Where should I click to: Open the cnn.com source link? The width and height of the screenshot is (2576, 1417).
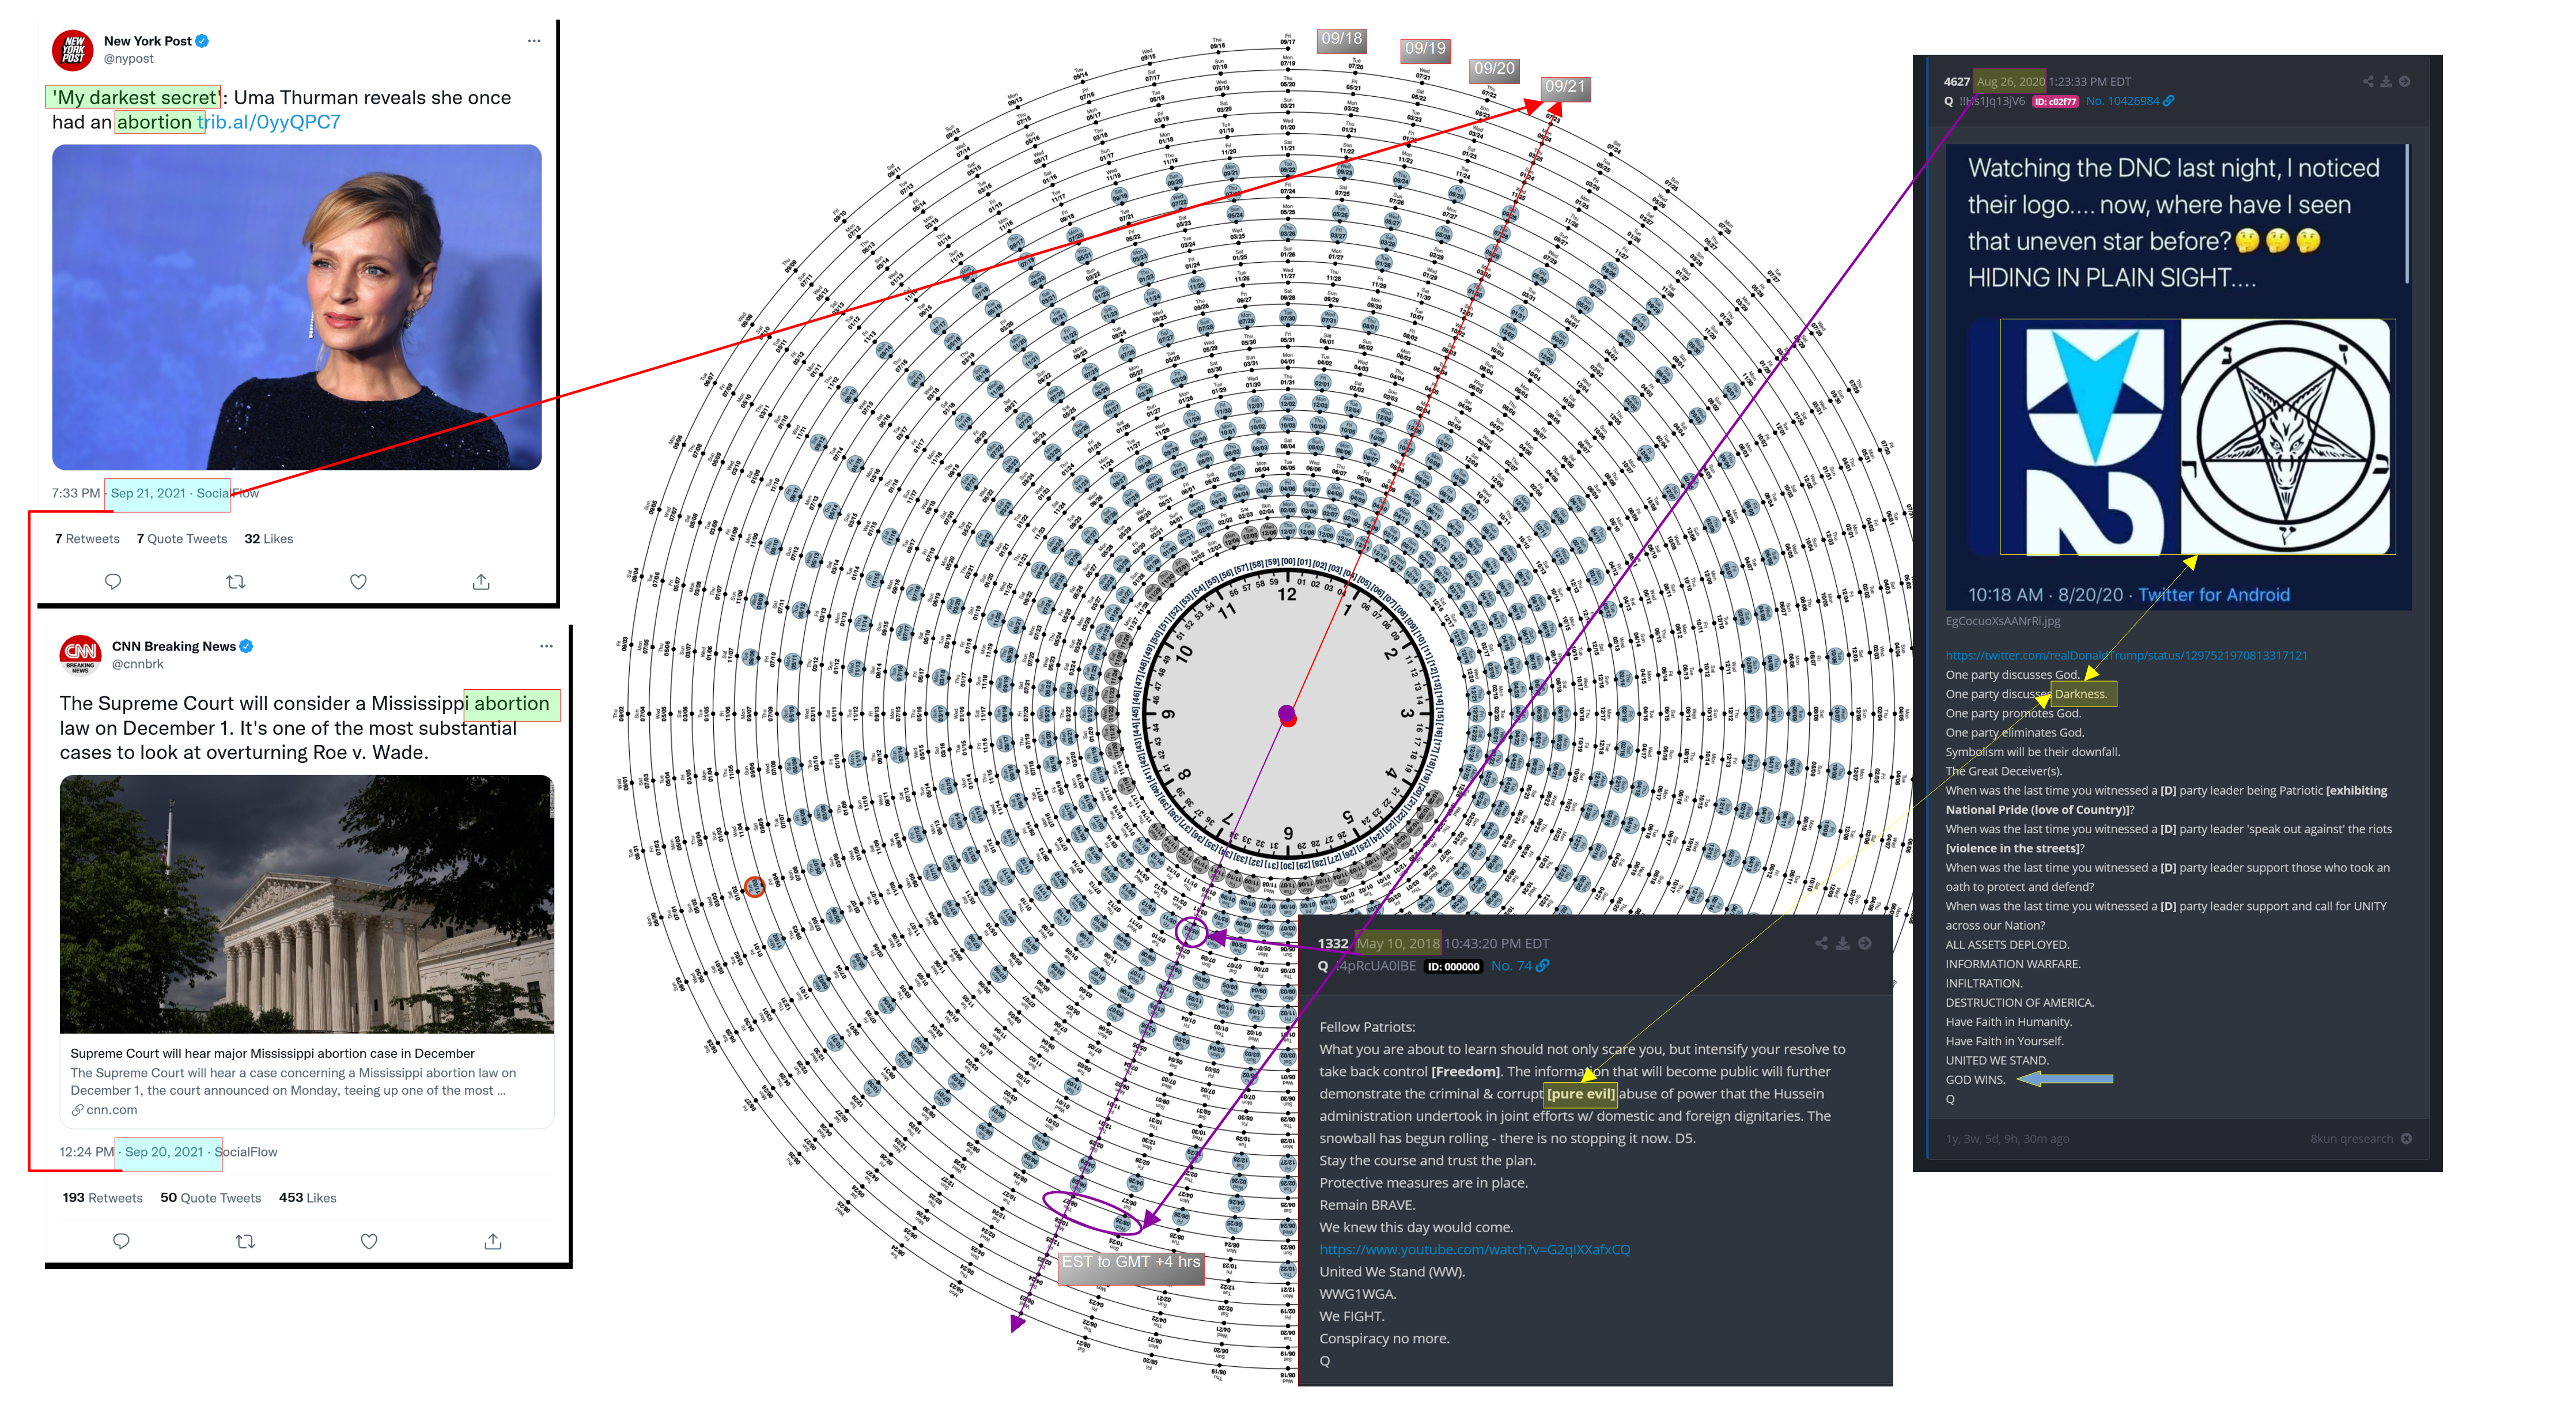(111, 1110)
